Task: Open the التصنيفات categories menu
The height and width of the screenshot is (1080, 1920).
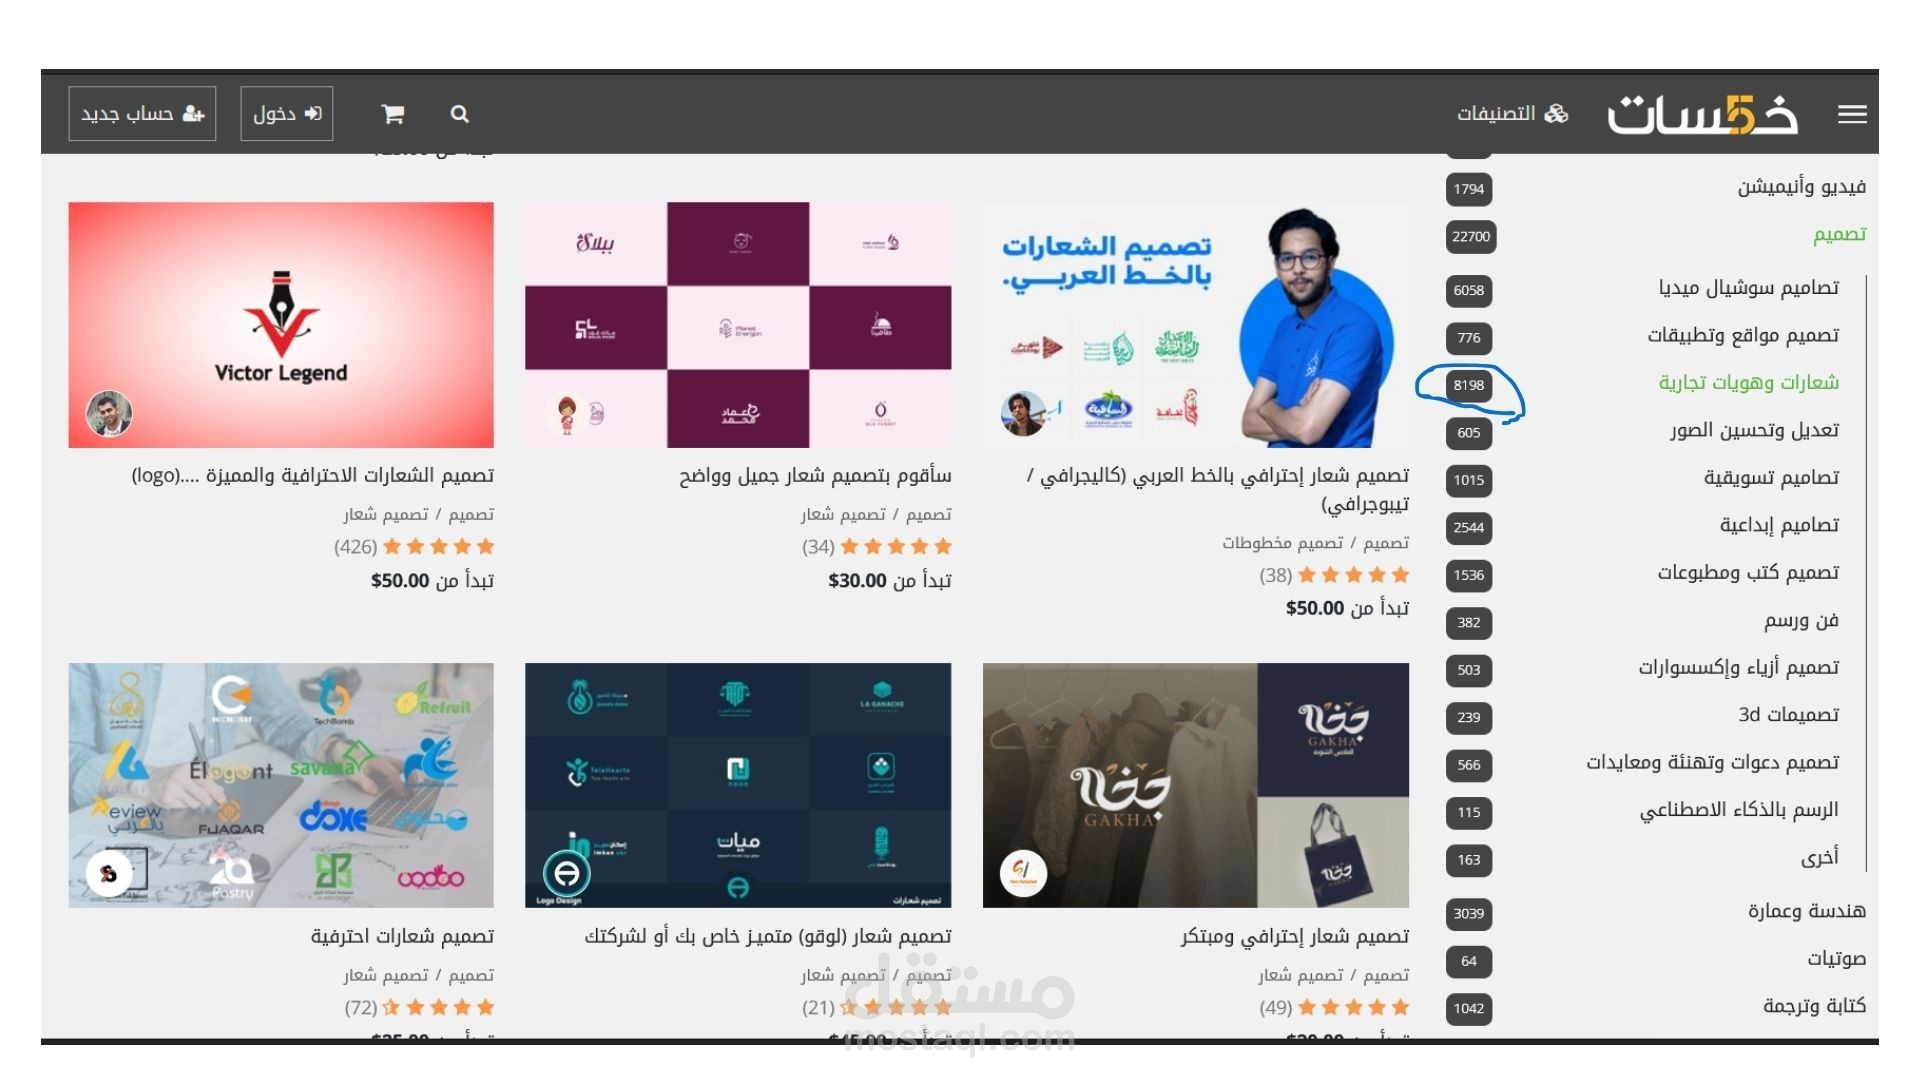Action: pyautogui.click(x=1512, y=113)
